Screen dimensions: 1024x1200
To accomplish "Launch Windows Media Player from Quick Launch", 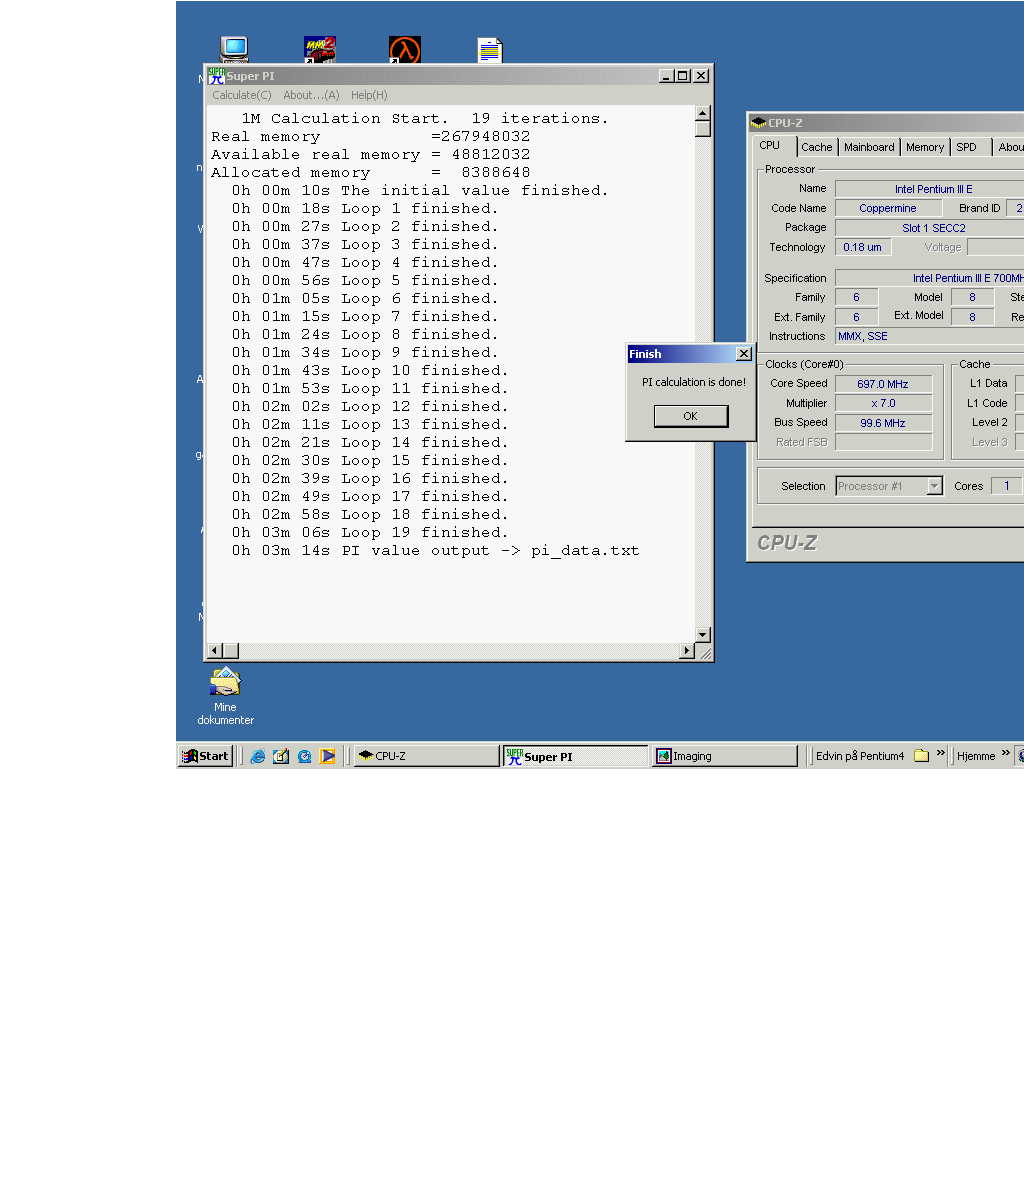I will [327, 756].
